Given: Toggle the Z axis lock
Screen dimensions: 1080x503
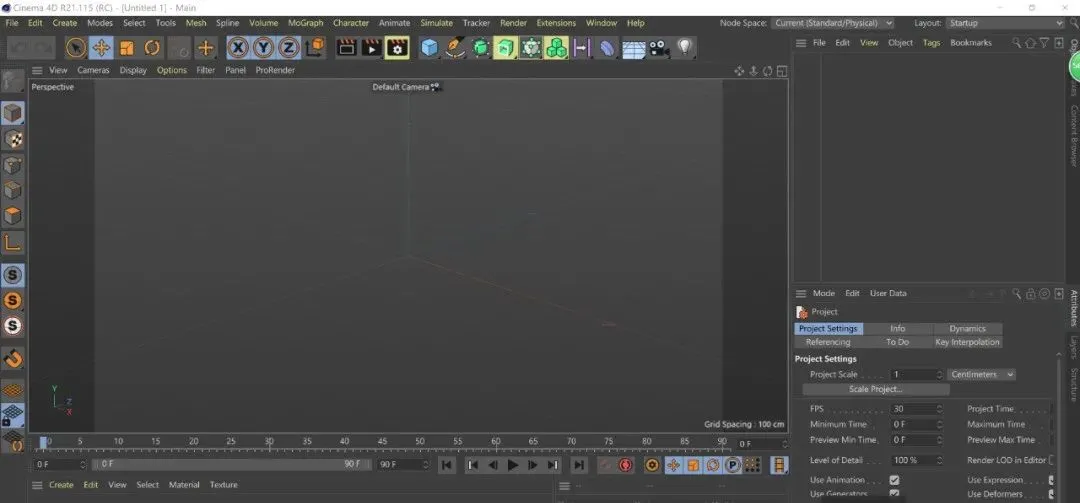Looking at the screenshot, I should click(x=289, y=48).
